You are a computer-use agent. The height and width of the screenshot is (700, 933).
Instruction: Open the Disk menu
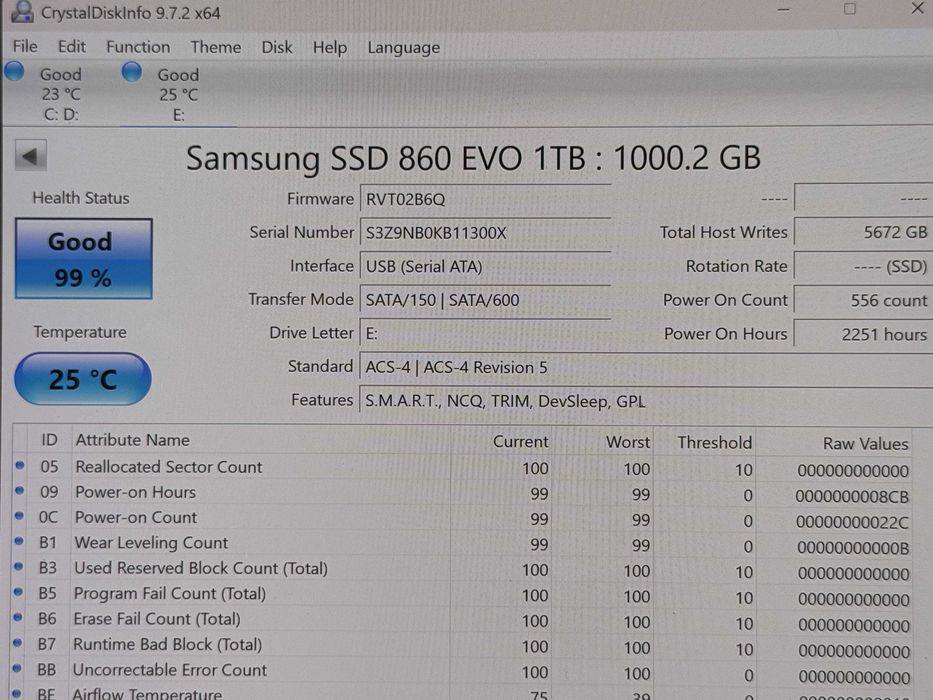tap(277, 47)
